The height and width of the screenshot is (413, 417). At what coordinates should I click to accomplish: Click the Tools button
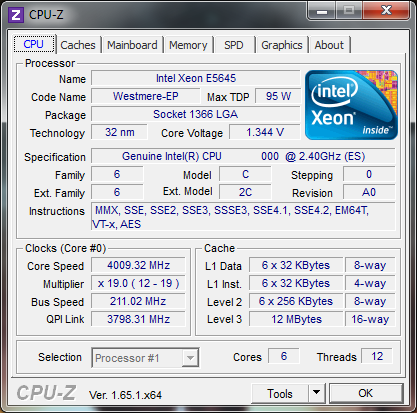pyautogui.click(x=280, y=393)
